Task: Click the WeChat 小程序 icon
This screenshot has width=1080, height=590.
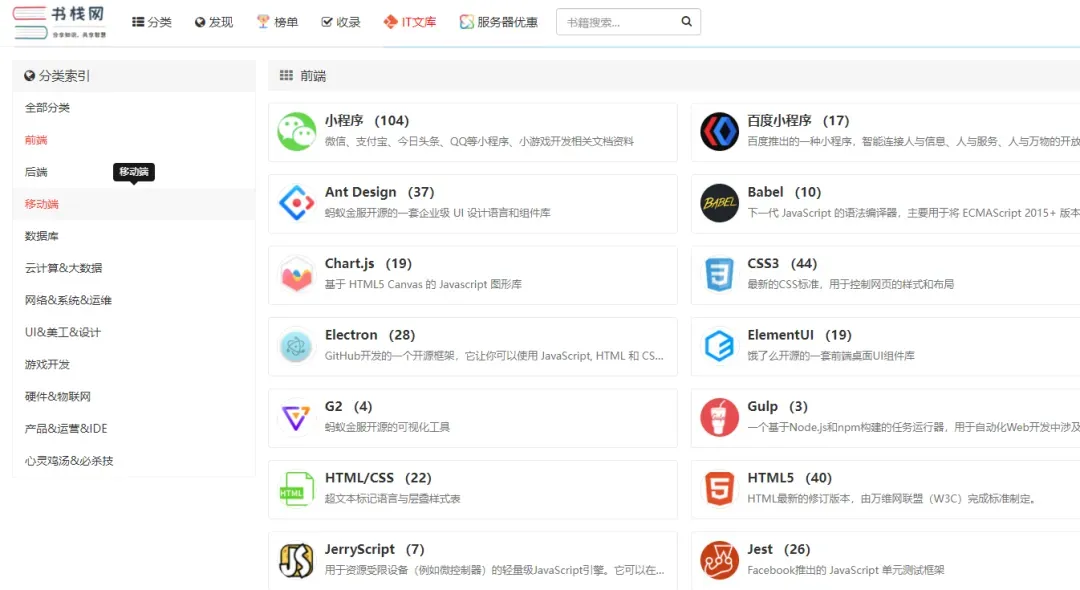Action: tap(296, 131)
